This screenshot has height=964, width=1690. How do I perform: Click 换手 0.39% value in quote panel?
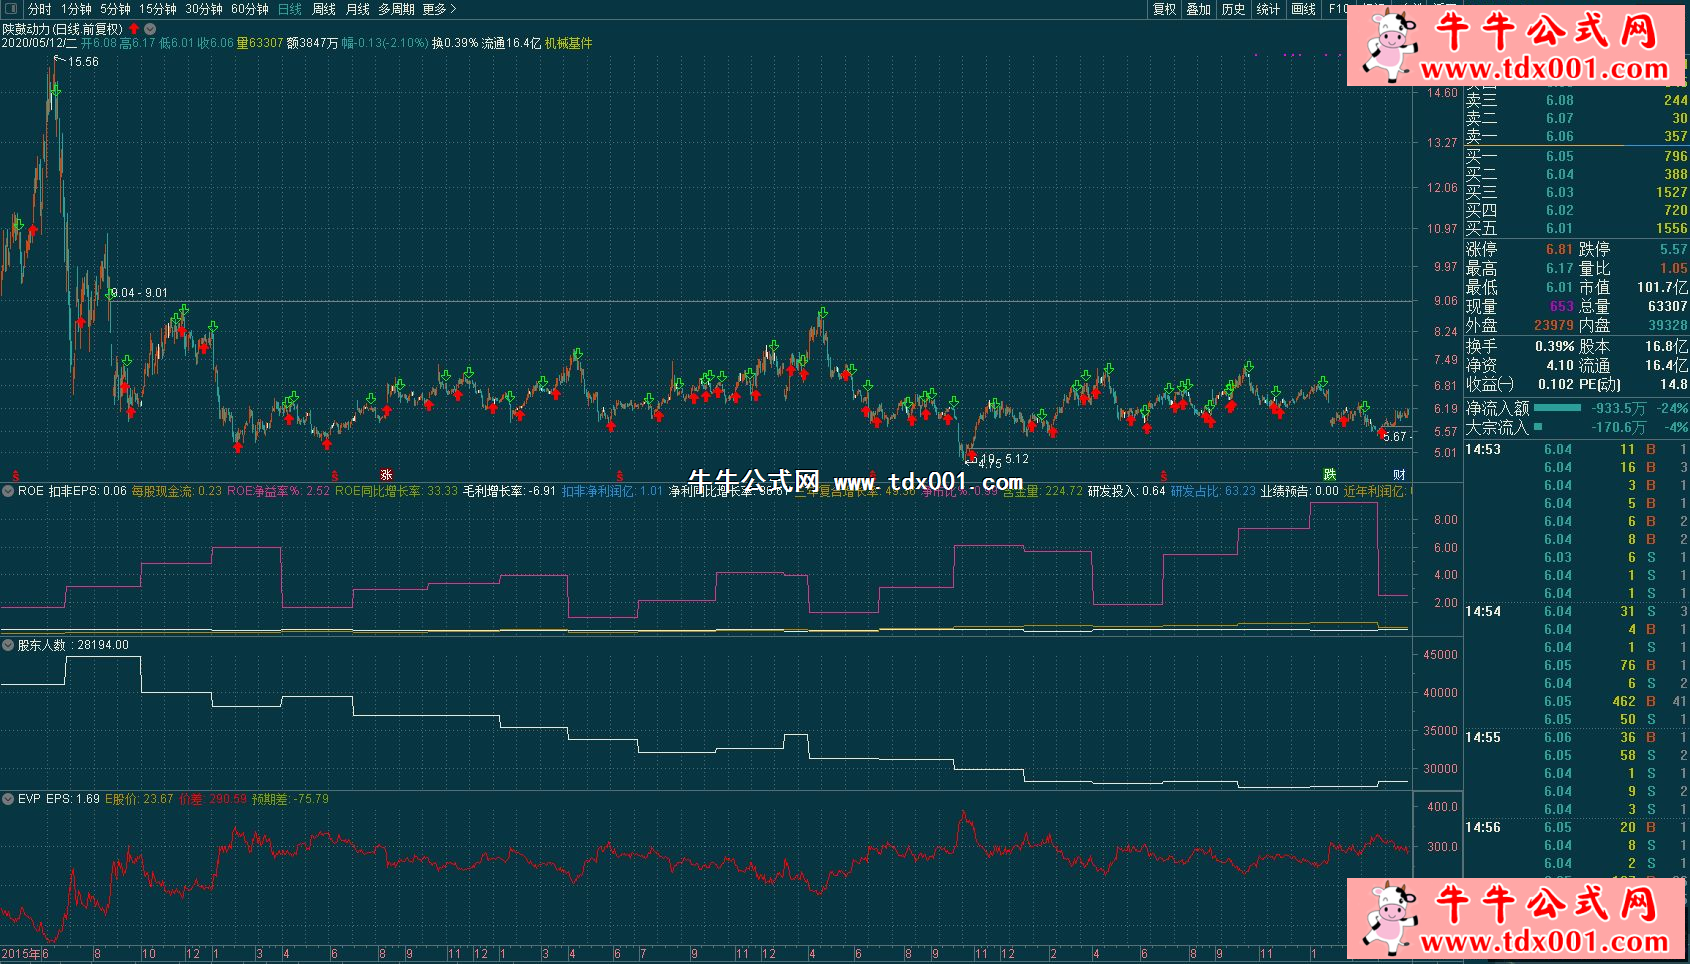1555,346
